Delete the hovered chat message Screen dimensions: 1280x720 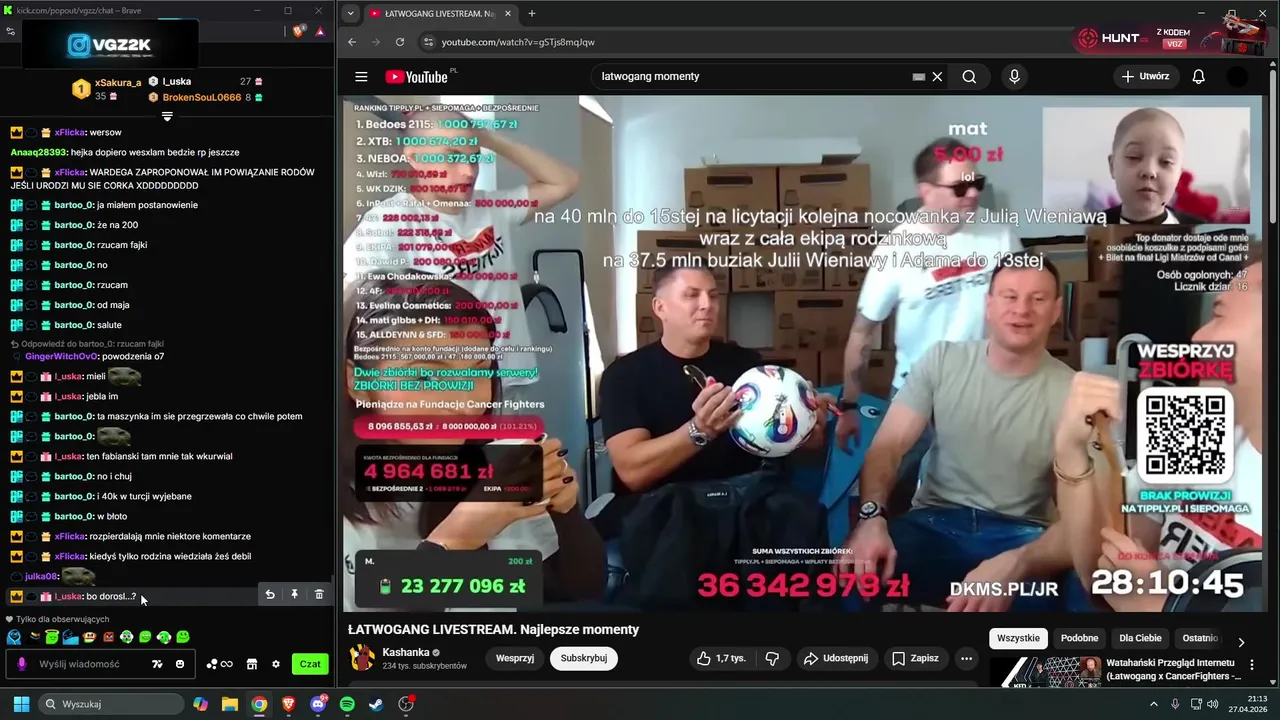(319, 594)
